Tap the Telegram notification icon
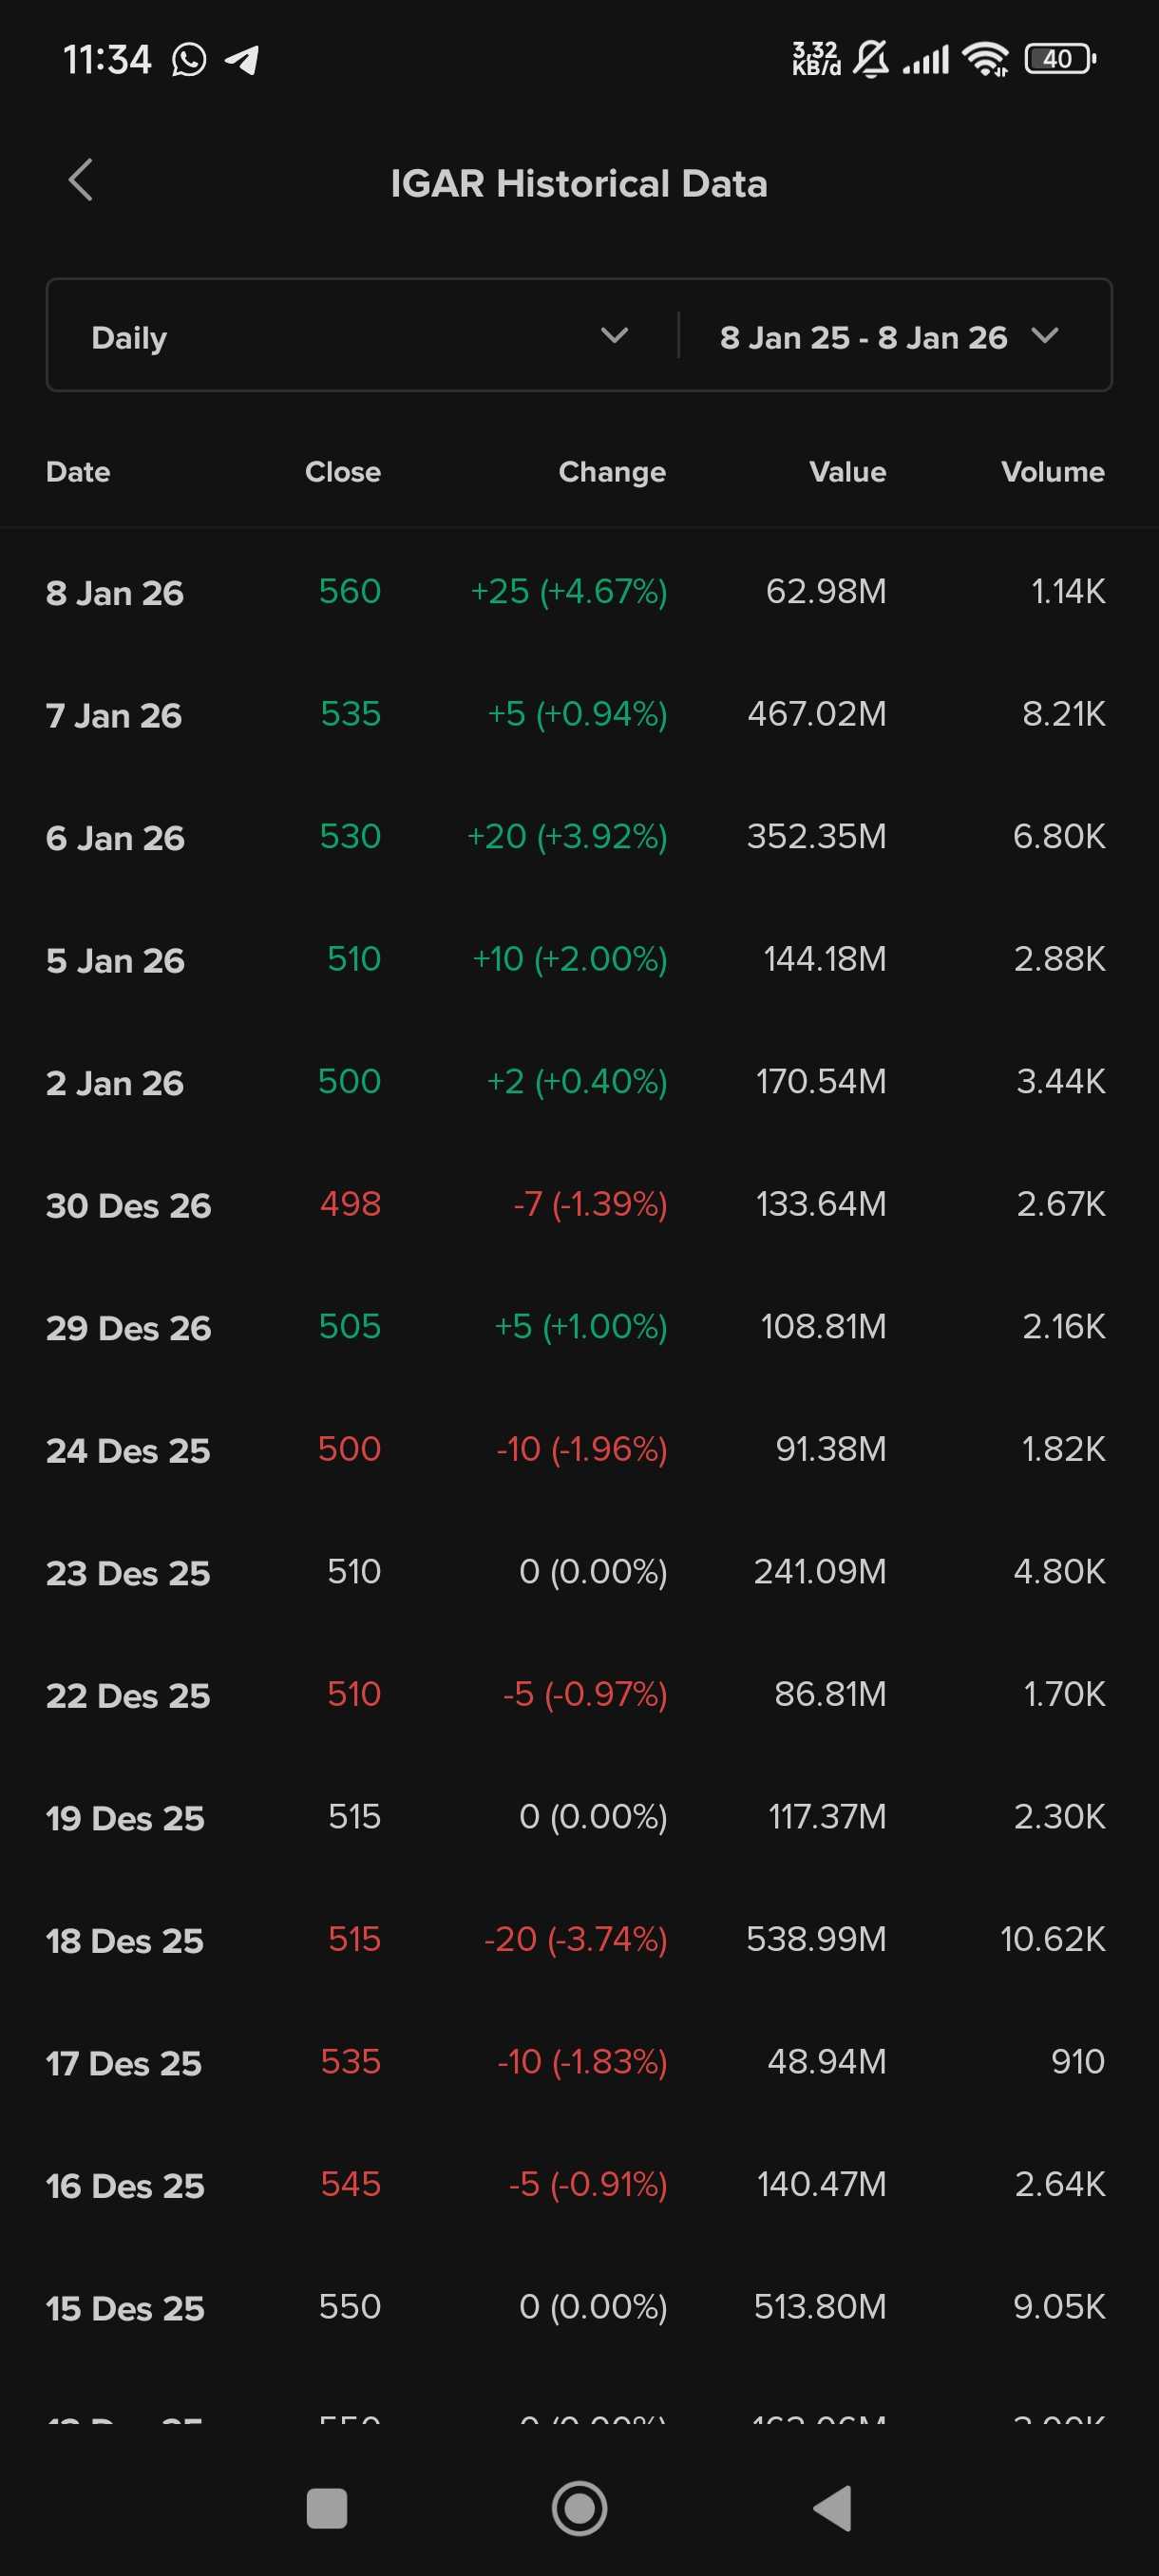1159x2576 pixels. (x=242, y=60)
